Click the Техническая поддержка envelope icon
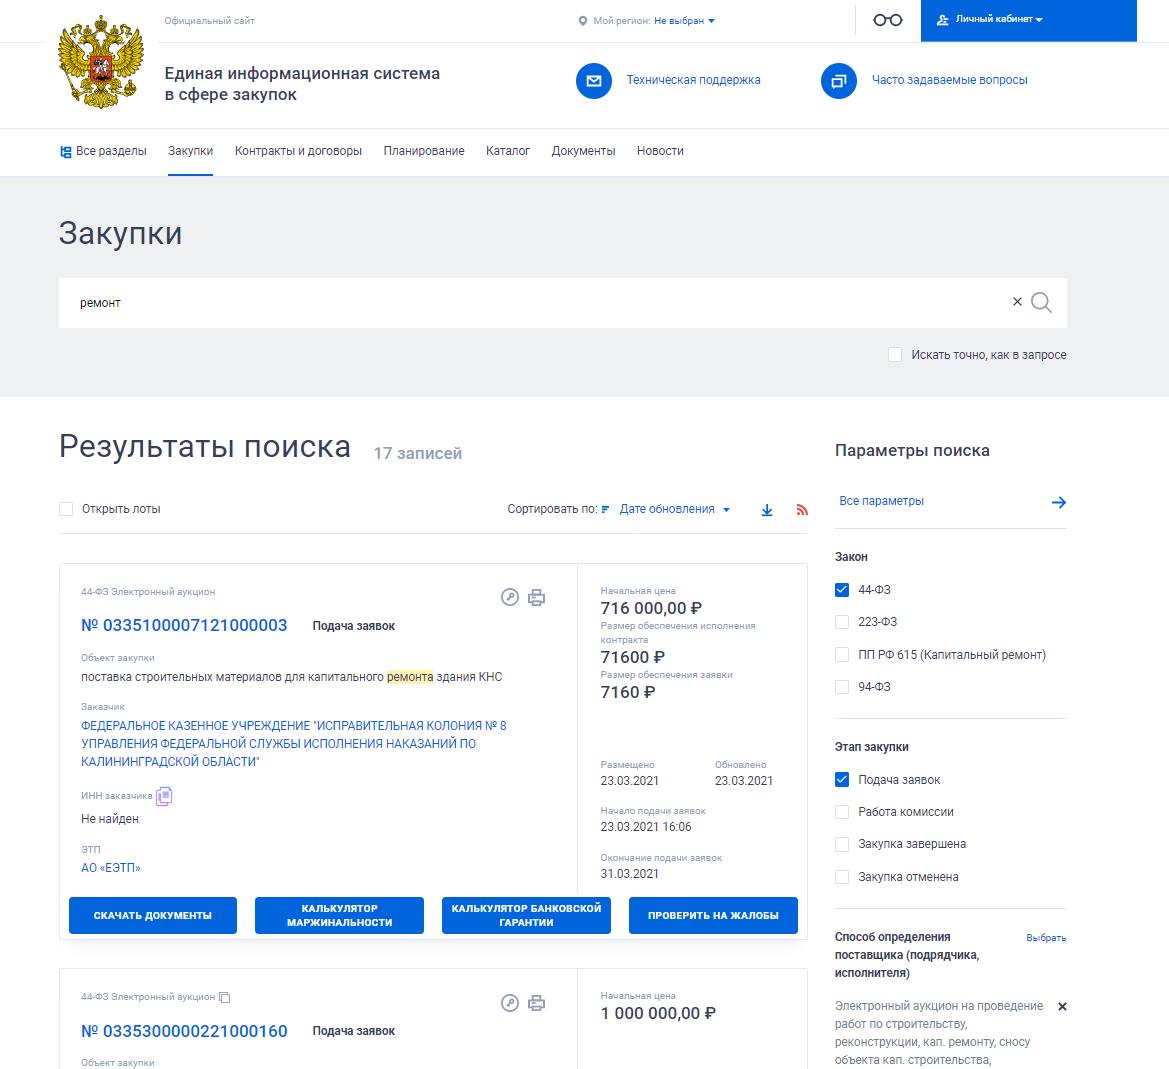Viewport: 1169px width, 1069px height. 593,81
